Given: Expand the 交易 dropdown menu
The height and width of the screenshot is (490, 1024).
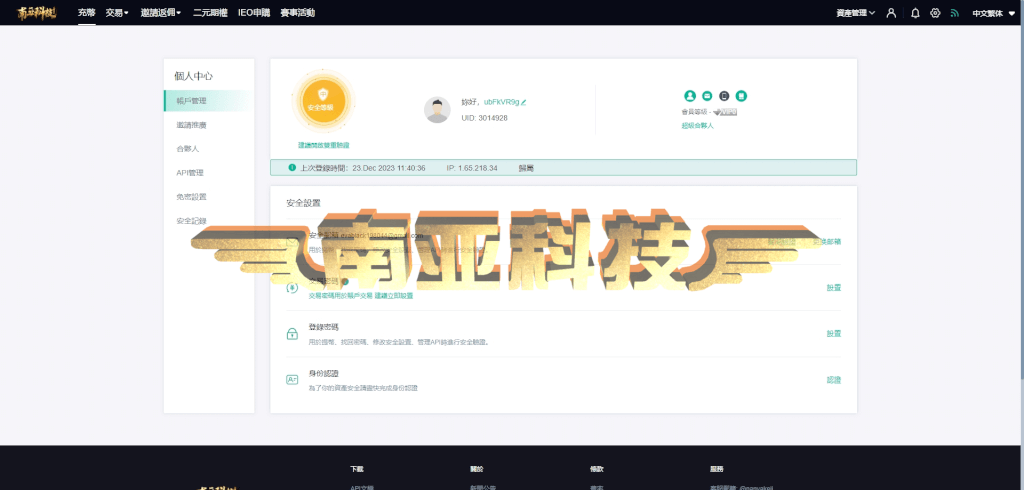Looking at the screenshot, I should pos(117,12).
